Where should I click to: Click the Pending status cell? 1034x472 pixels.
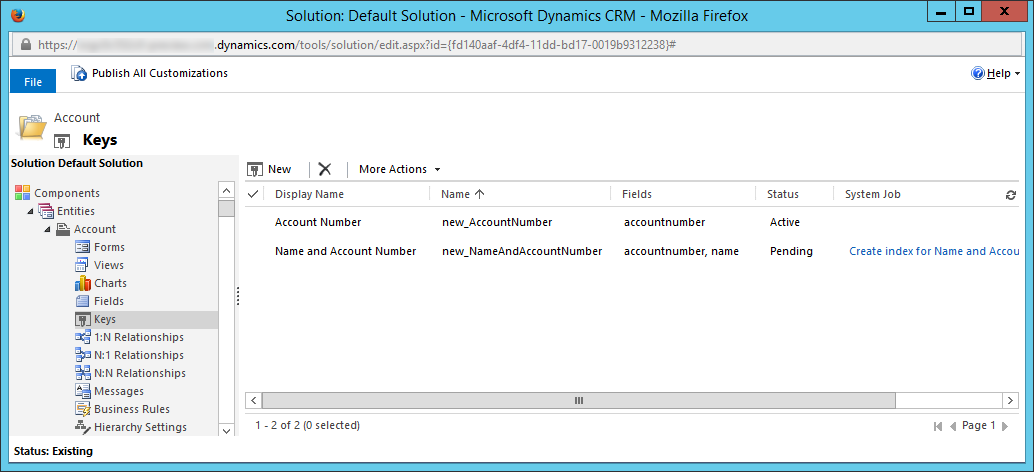click(791, 251)
